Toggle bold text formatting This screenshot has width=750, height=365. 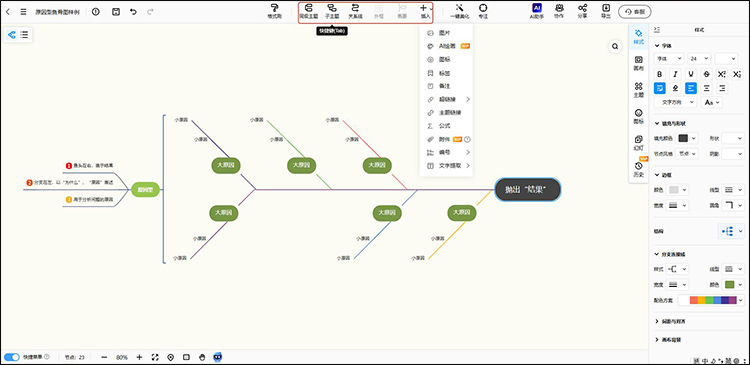click(660, 74)
